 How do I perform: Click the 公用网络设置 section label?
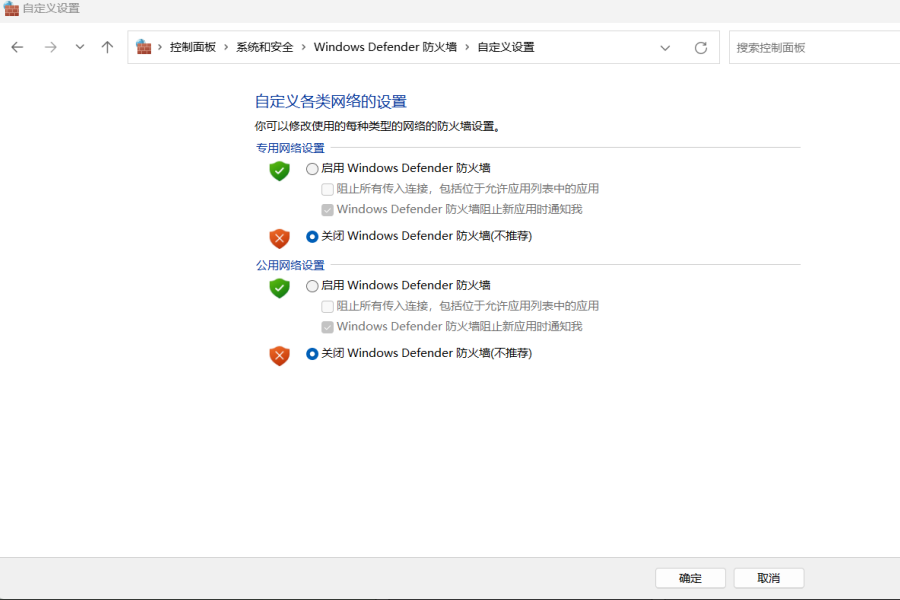point(290,265)
